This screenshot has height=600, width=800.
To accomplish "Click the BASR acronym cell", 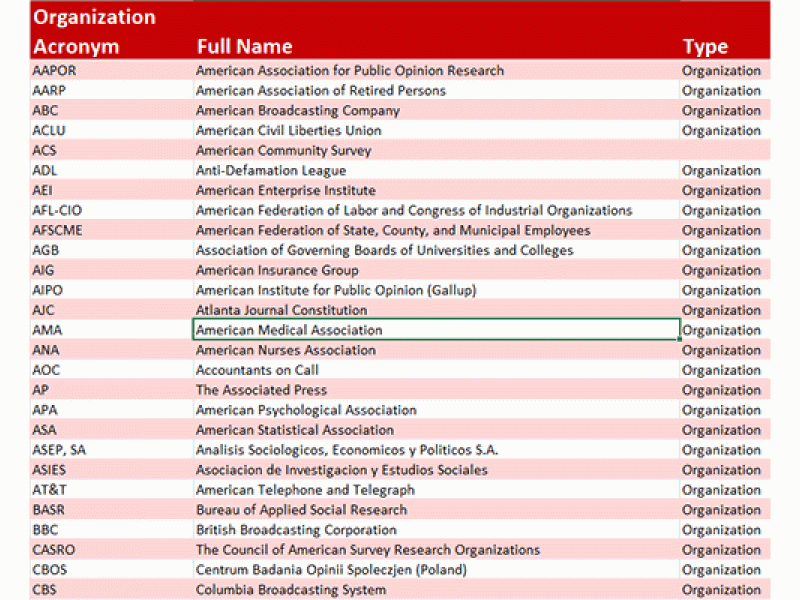I will (x=111, y=510).
